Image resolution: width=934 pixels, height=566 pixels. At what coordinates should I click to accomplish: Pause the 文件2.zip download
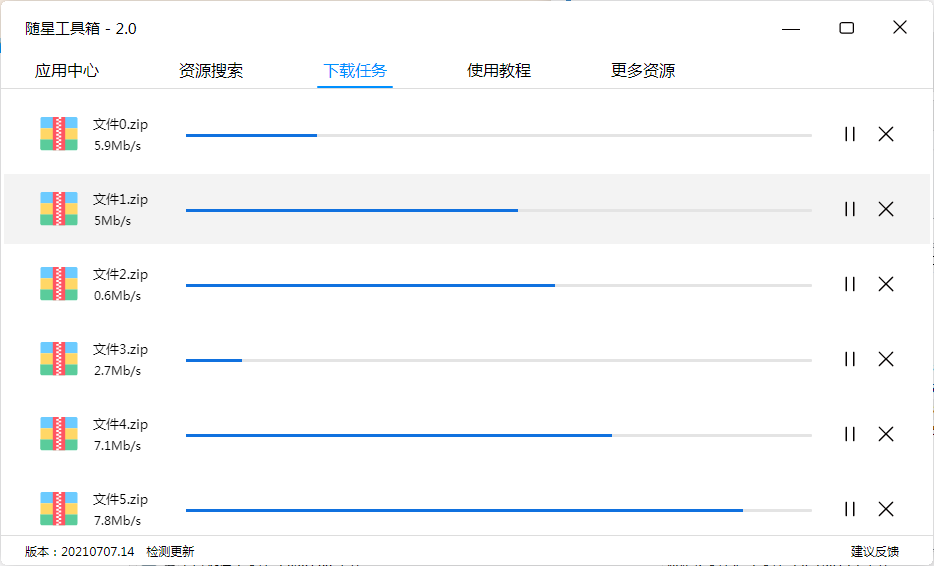click(850, 284)
